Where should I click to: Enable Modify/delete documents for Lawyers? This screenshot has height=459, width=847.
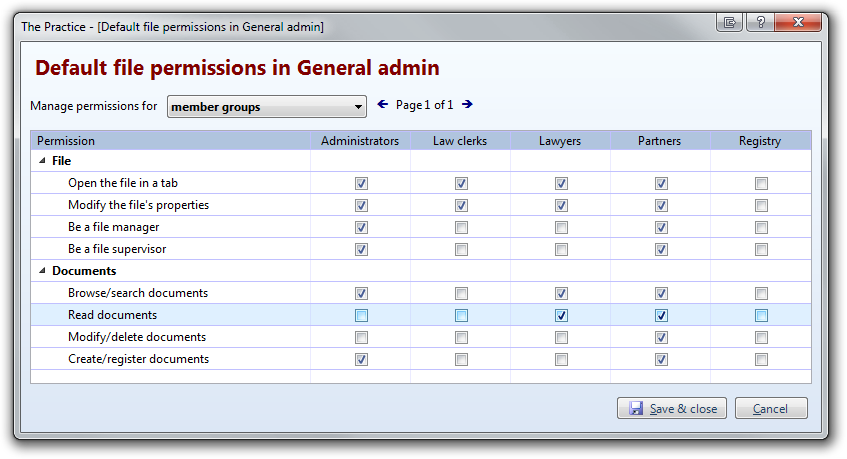pyautogui.click(x=561, y=338)
